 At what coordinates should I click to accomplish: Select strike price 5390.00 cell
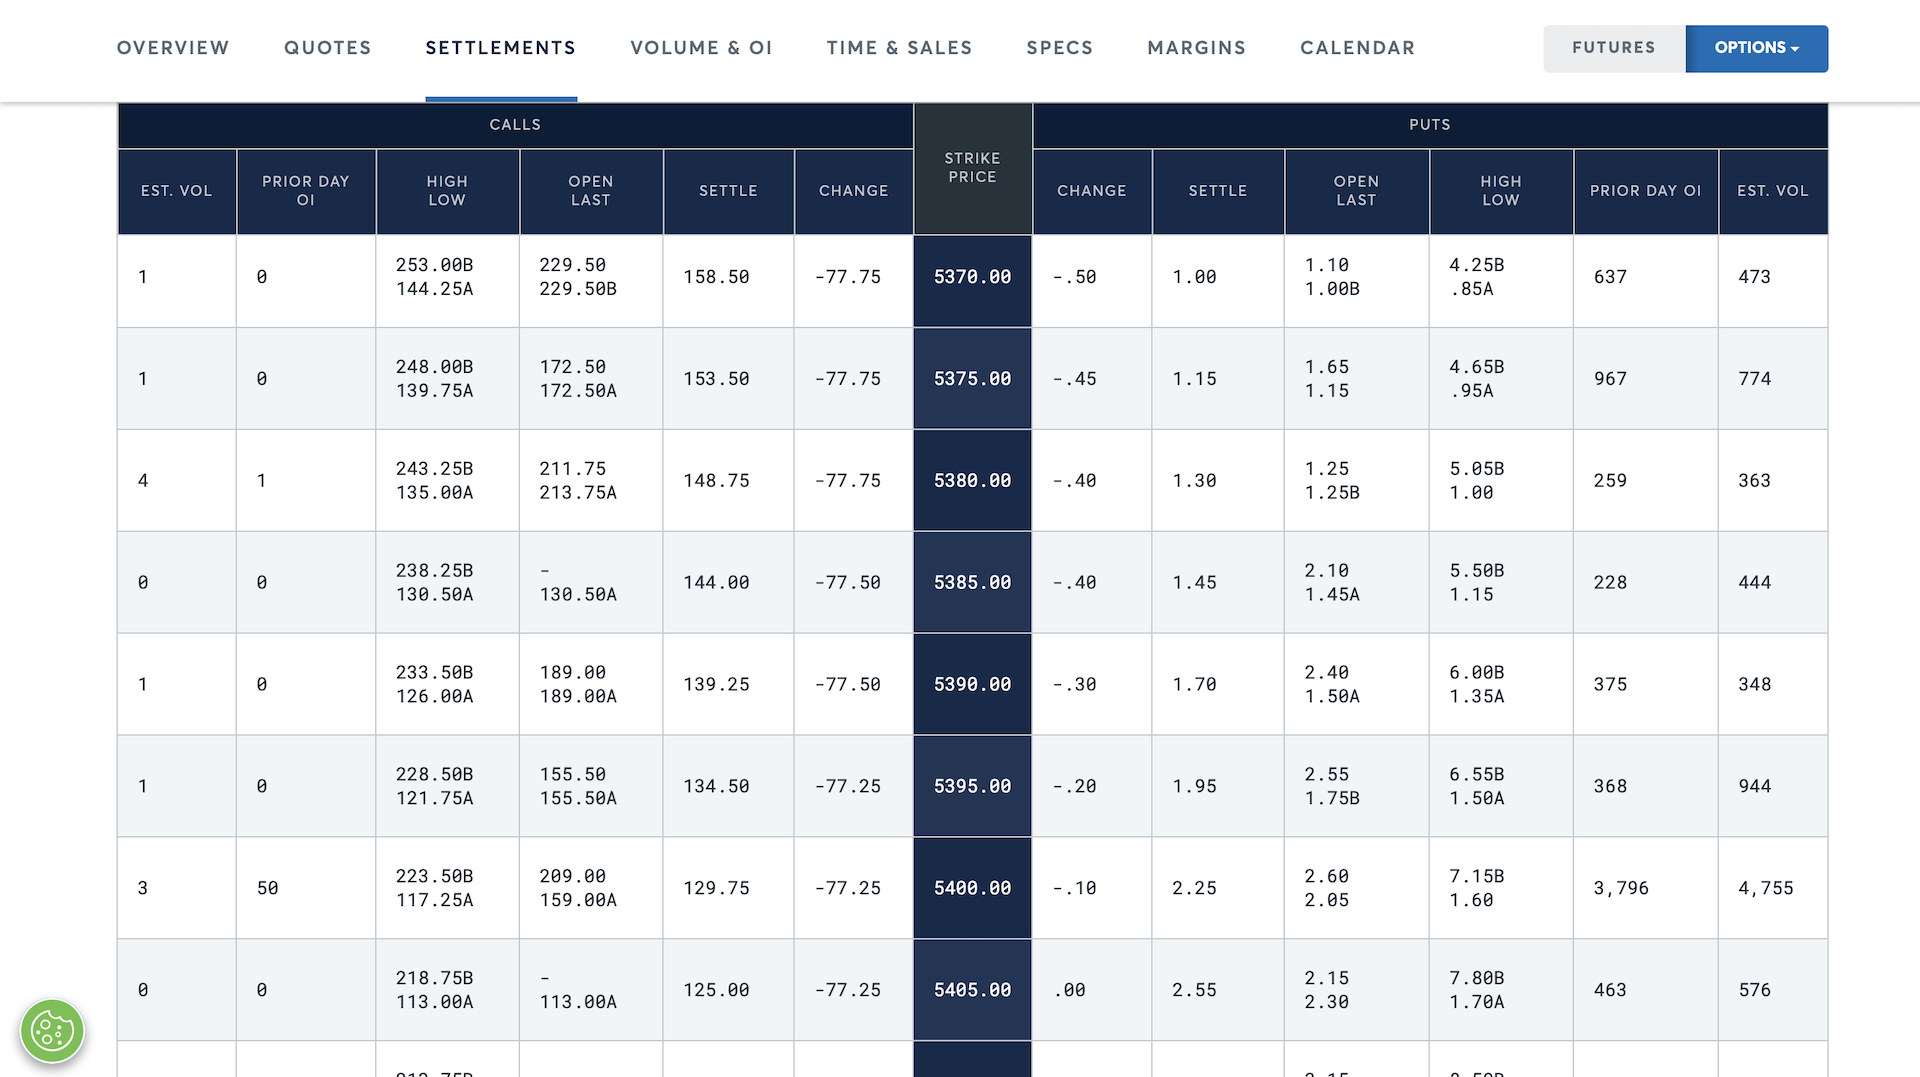972,685
